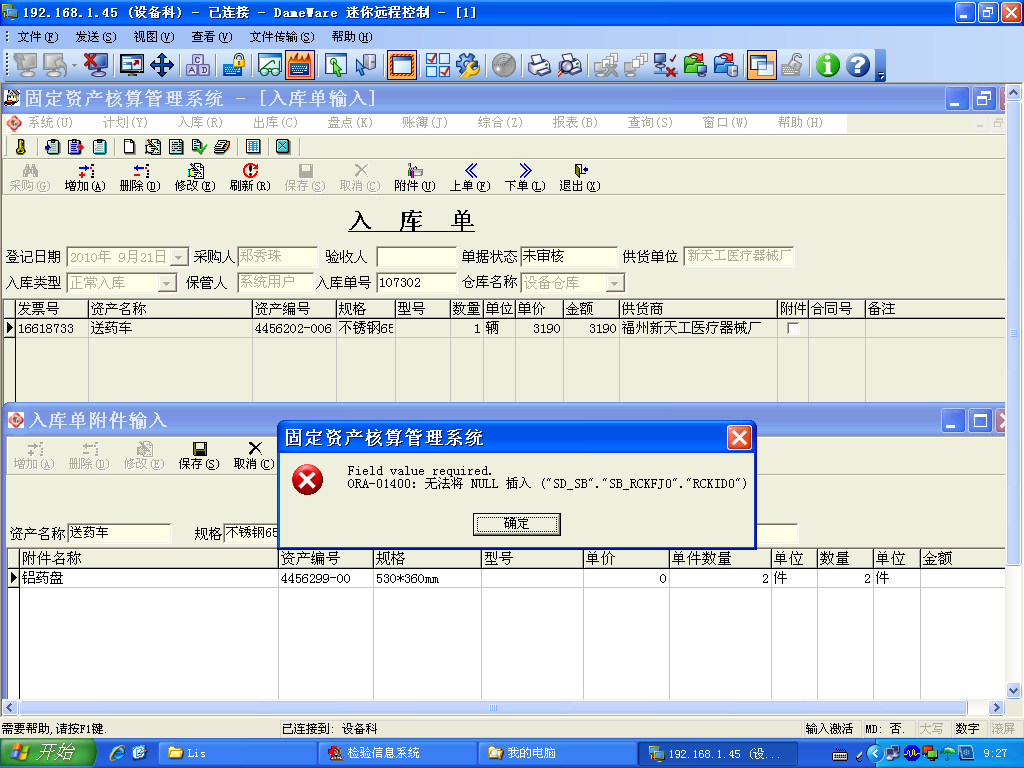Click the Internet Explorer quick launch icon
Image resolution: width=1024 pixels, height=768 pixels.
[117, 753]
